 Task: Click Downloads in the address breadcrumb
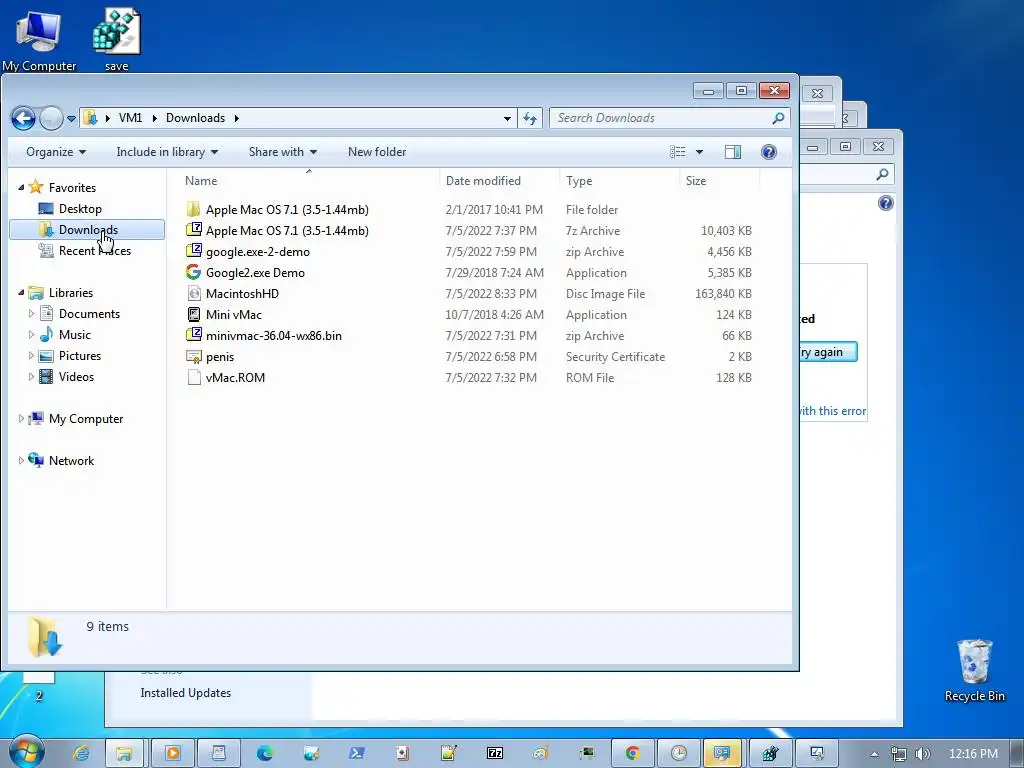[195, 118]
